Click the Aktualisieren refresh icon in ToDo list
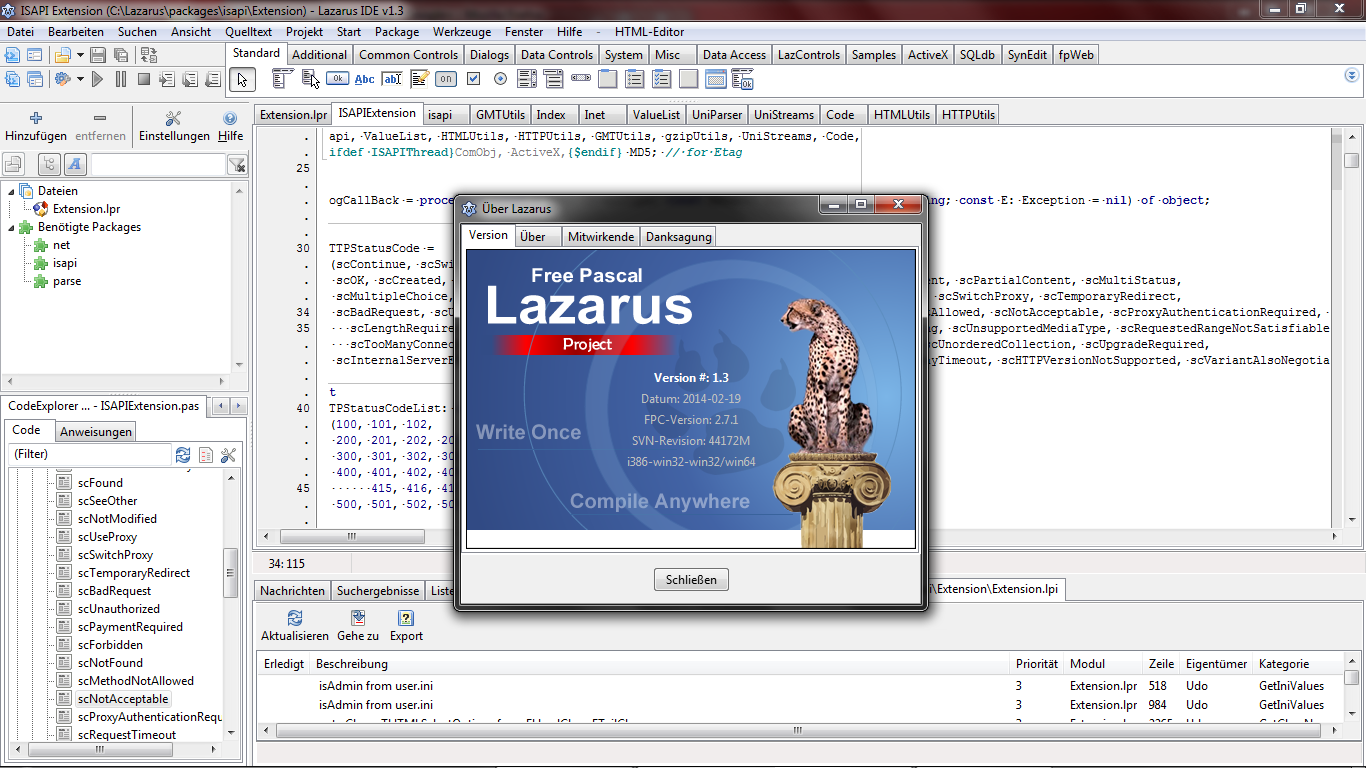The width and height of the screenshot is (1366, 768). [294, 618]
